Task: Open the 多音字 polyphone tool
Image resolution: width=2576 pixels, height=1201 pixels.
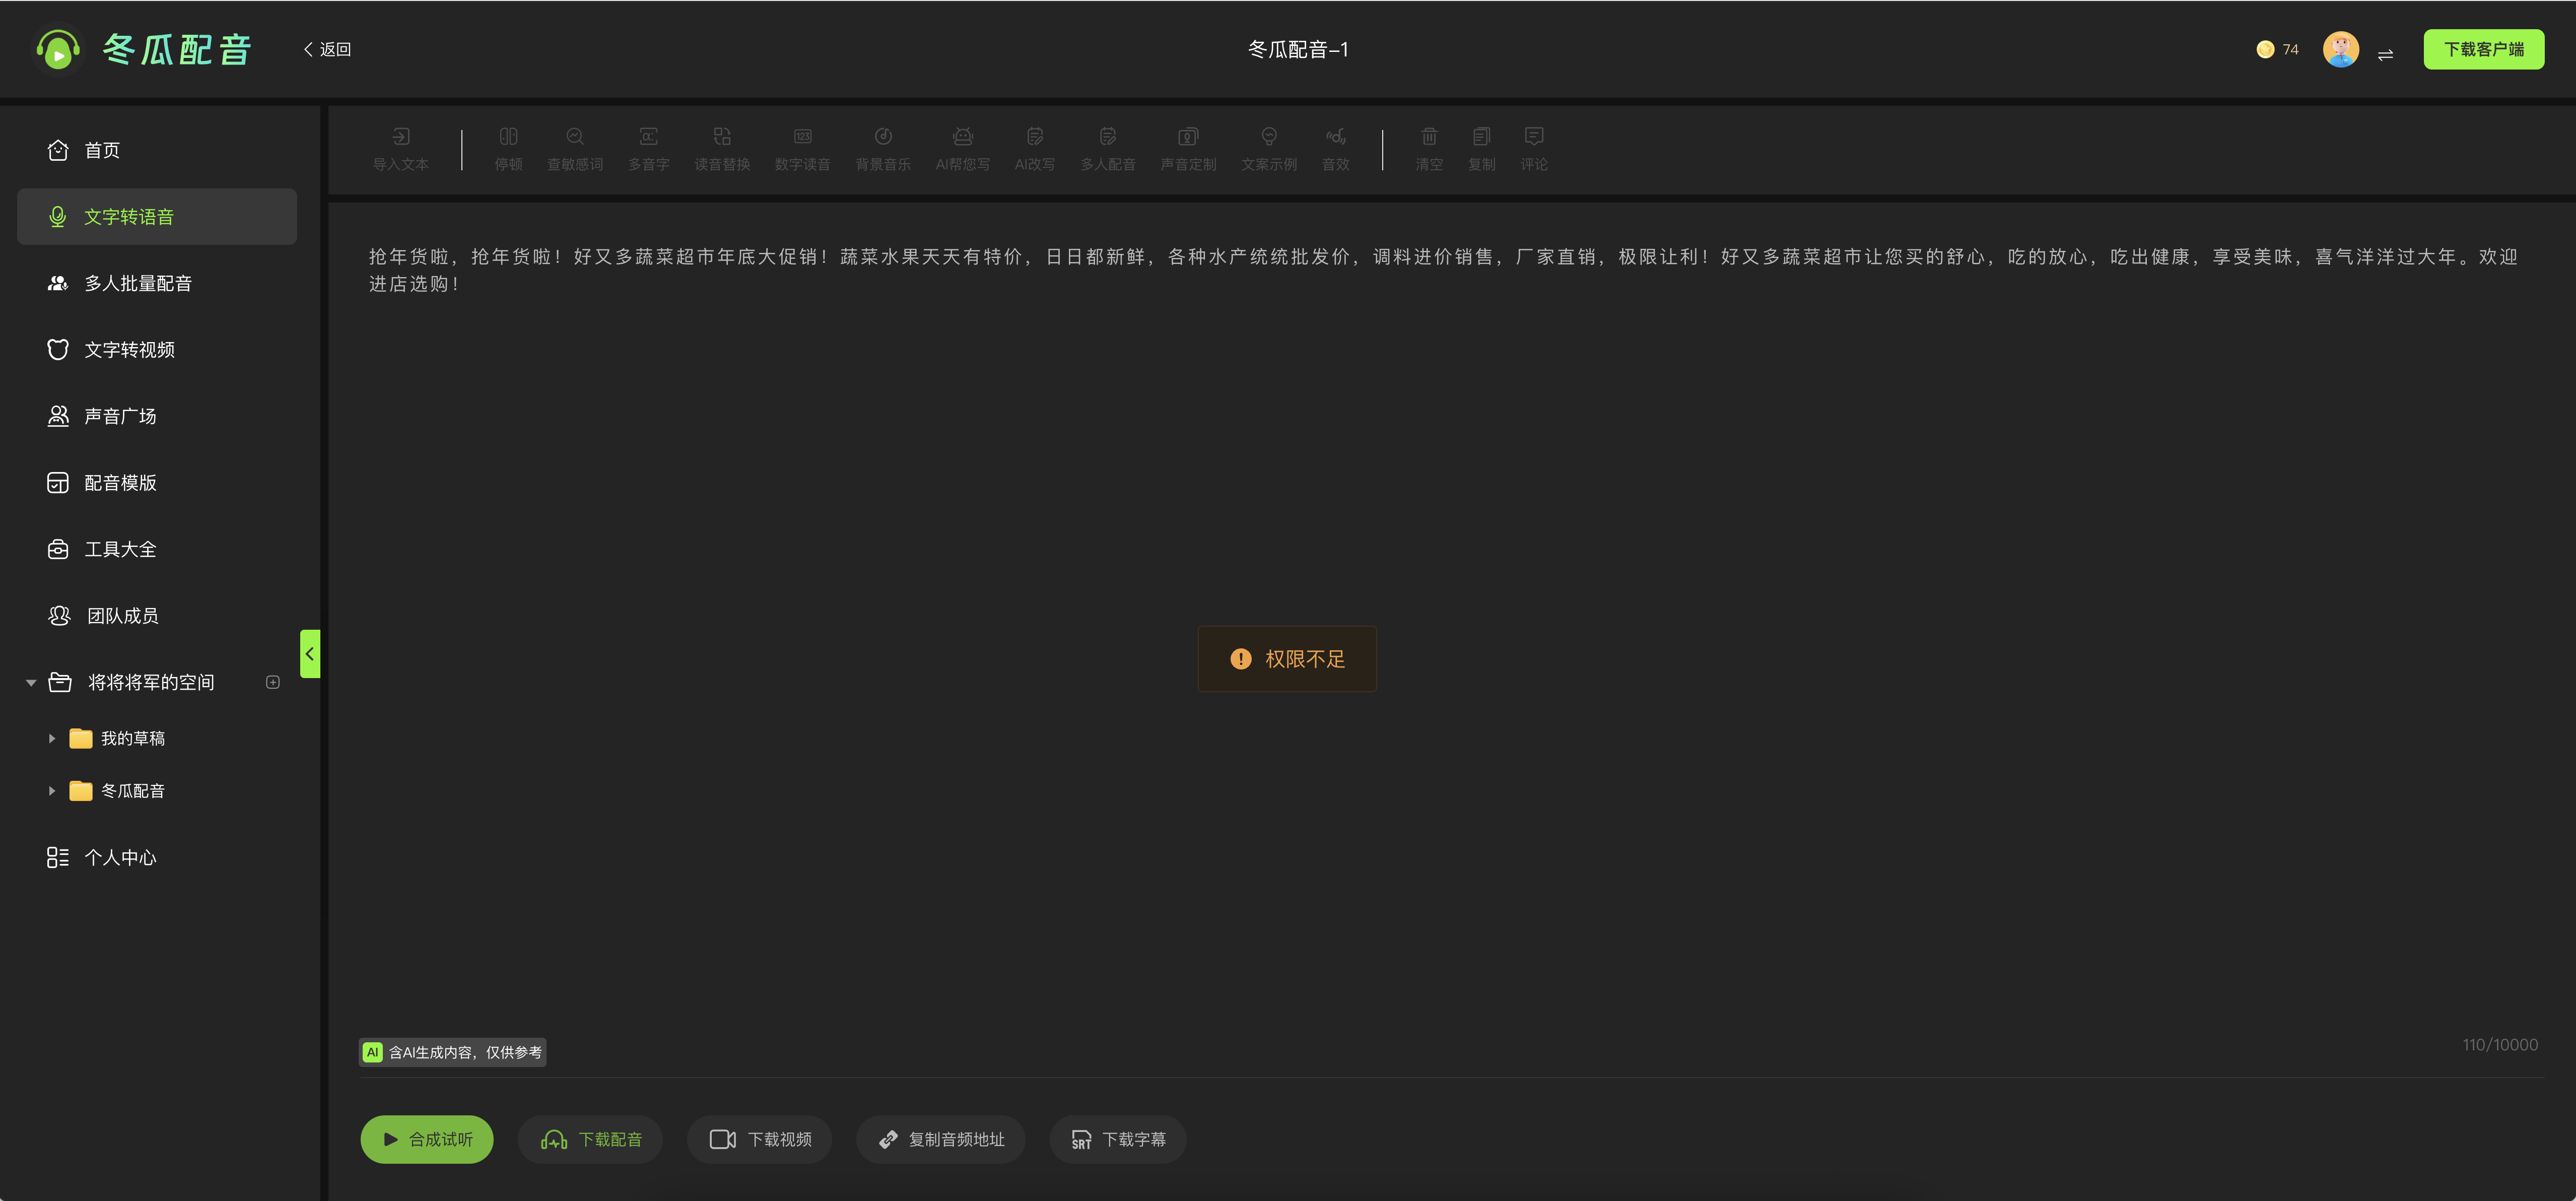Action: point(648,138)
